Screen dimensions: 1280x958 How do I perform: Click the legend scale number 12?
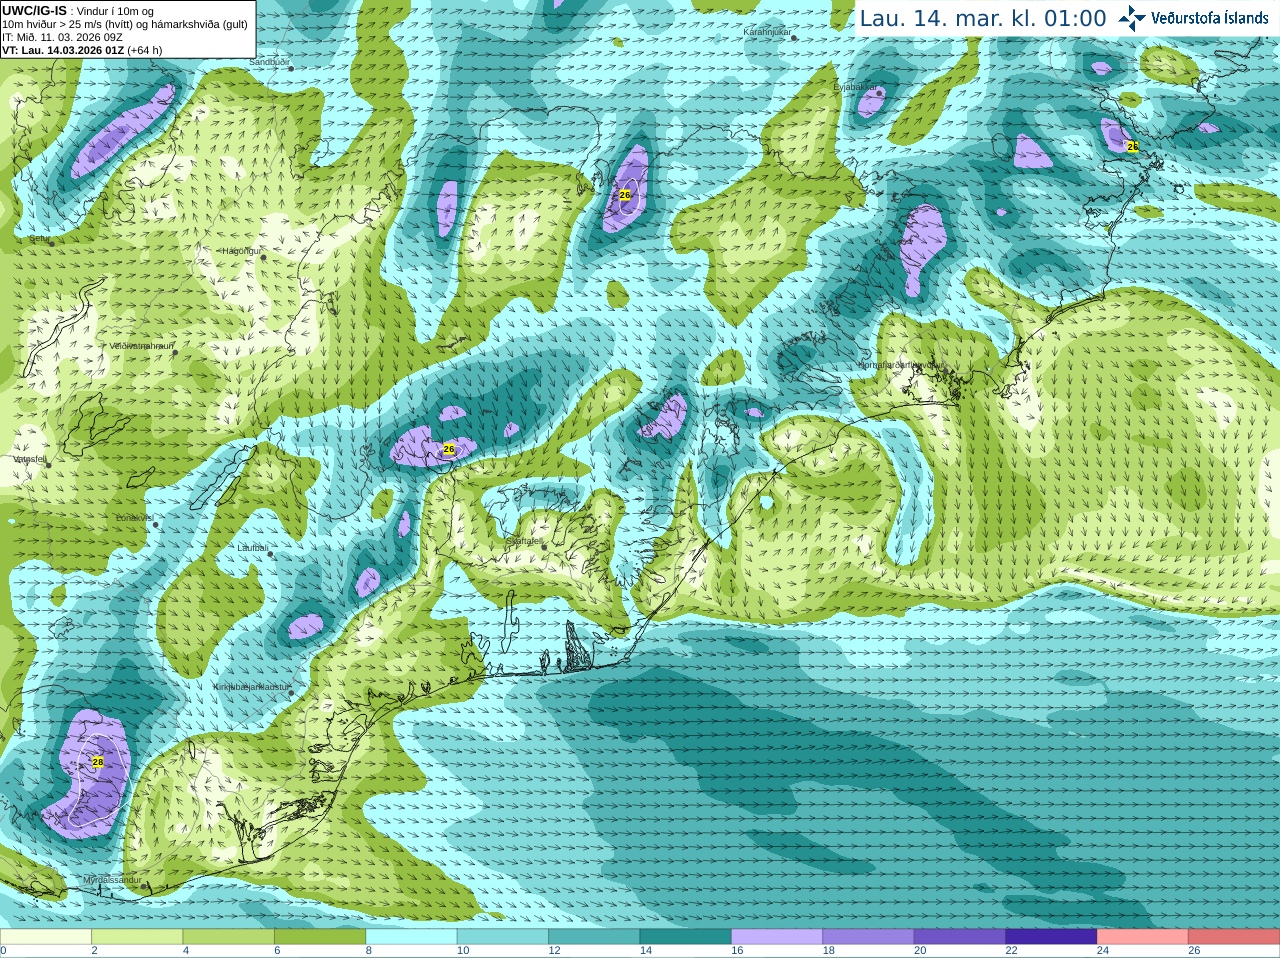click(x=554, y=951)
